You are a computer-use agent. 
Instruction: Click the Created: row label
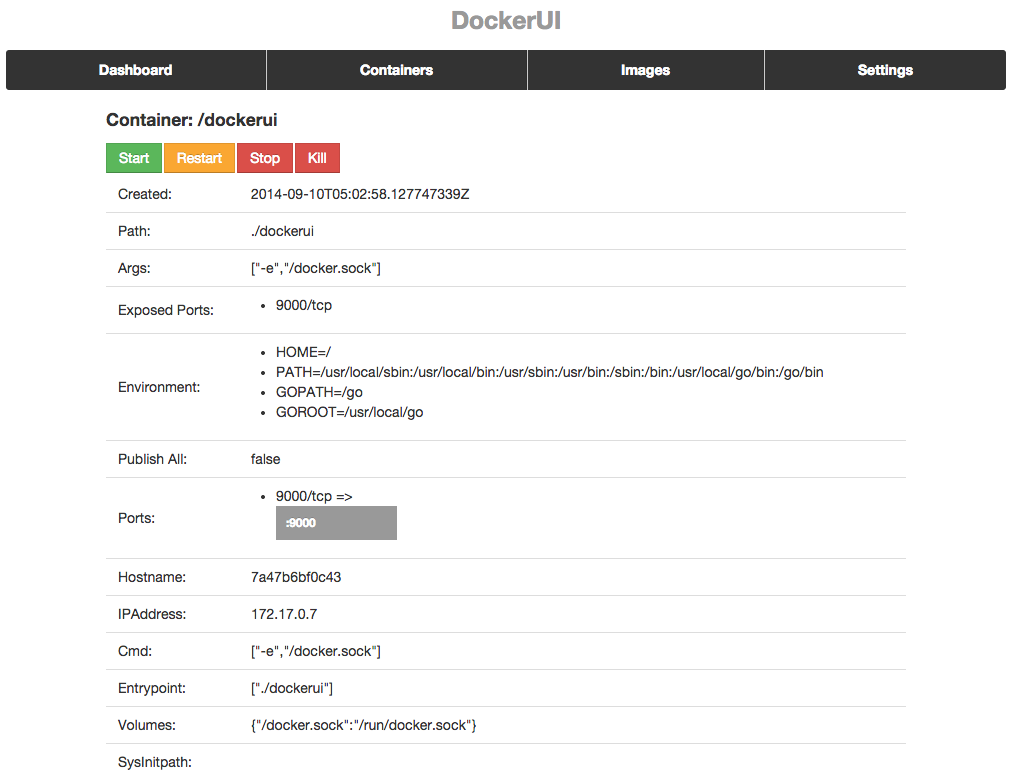click(x=145, y=194)
